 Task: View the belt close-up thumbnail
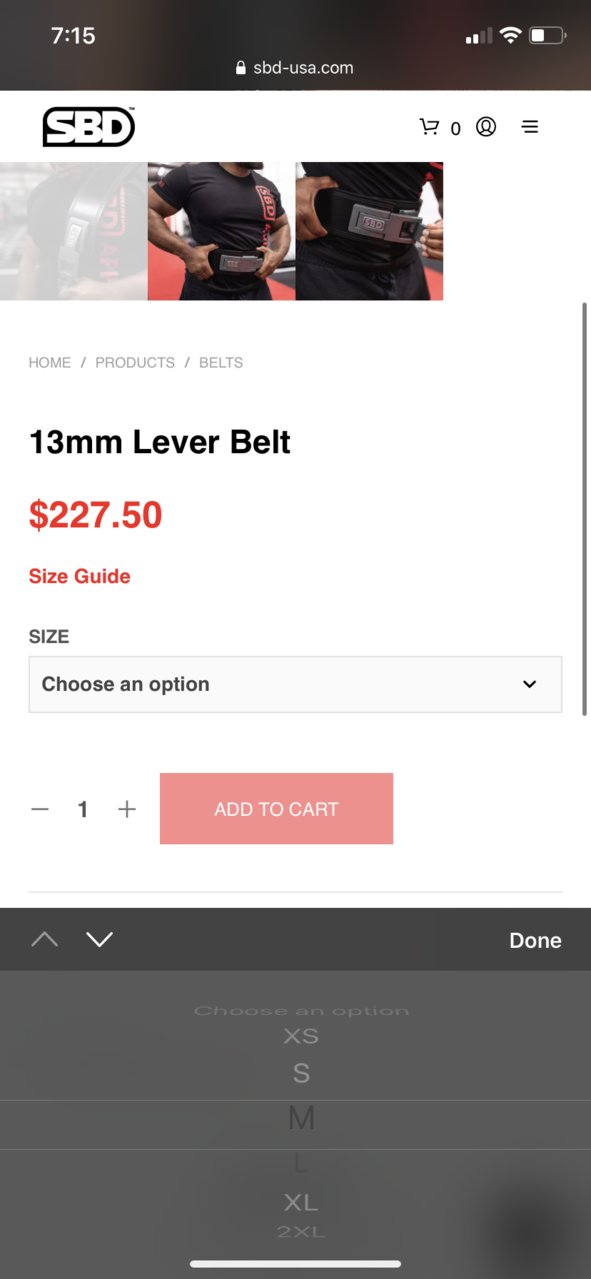point(369,230)
